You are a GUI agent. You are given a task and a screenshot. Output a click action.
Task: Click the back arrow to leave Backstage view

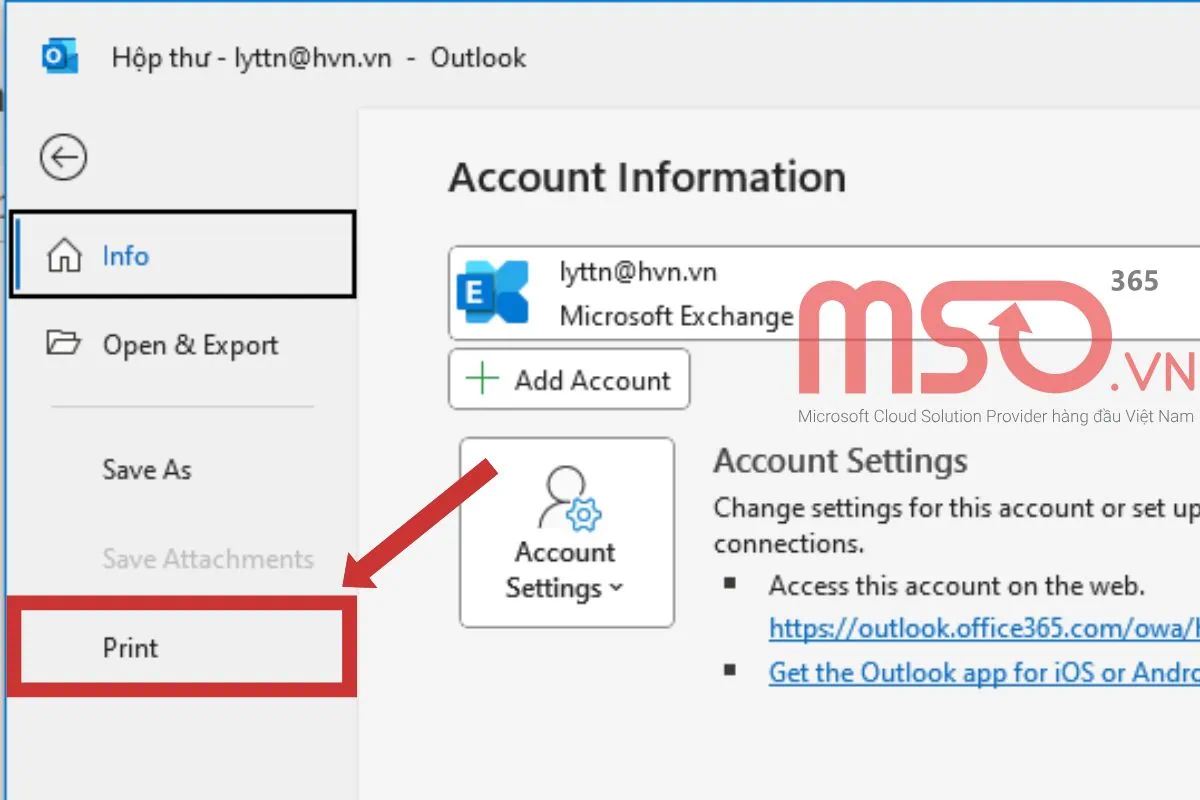[x=63, y=157]
